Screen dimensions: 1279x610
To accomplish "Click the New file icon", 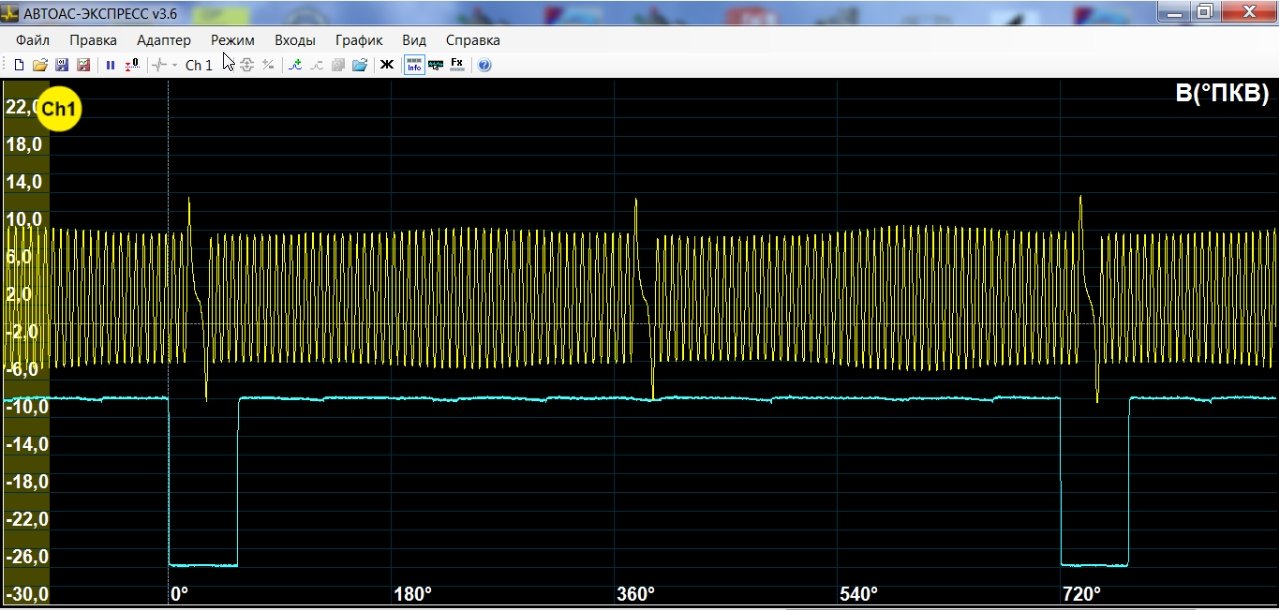I will click(x=19, y=65).
